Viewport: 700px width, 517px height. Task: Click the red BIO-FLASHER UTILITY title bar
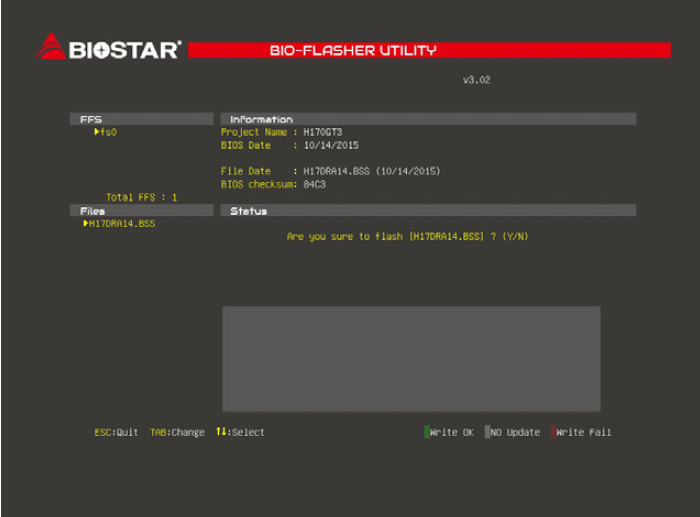(x=429, y=50)
